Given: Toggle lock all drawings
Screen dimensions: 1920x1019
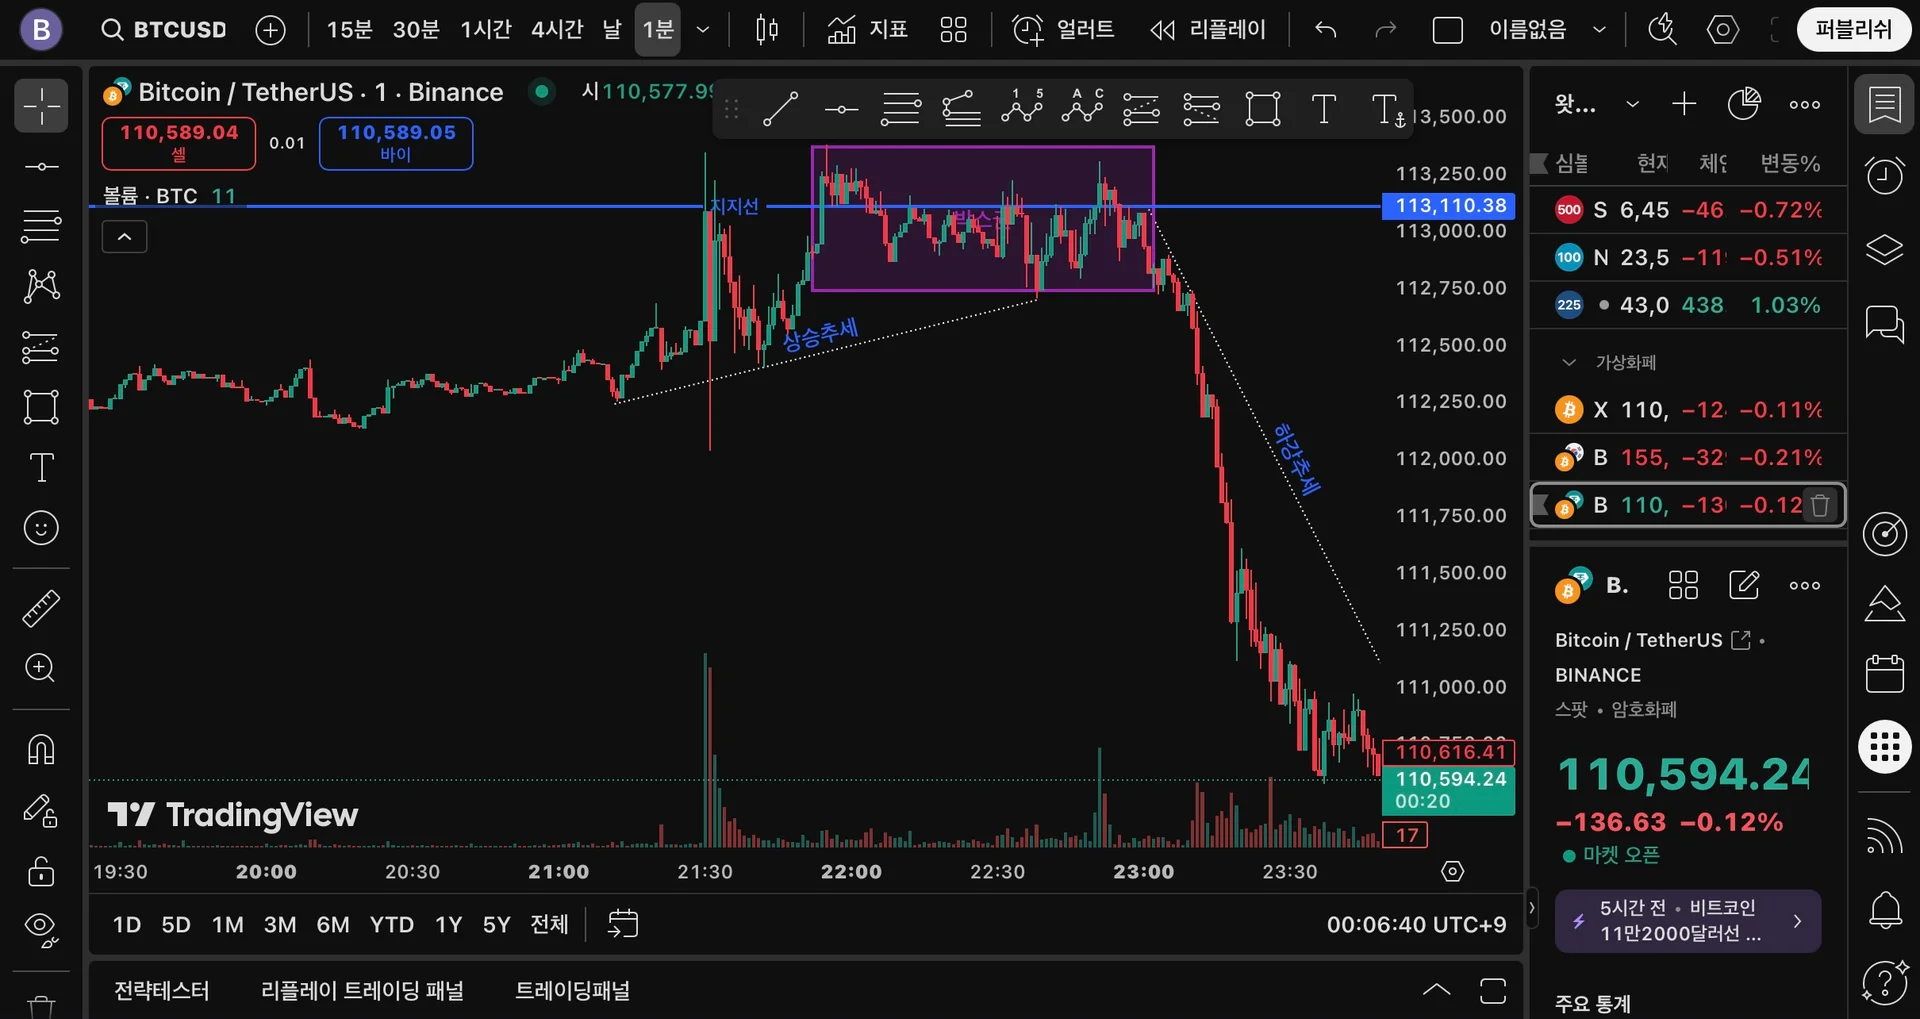Looking at the screenshot, I should 41,870.
